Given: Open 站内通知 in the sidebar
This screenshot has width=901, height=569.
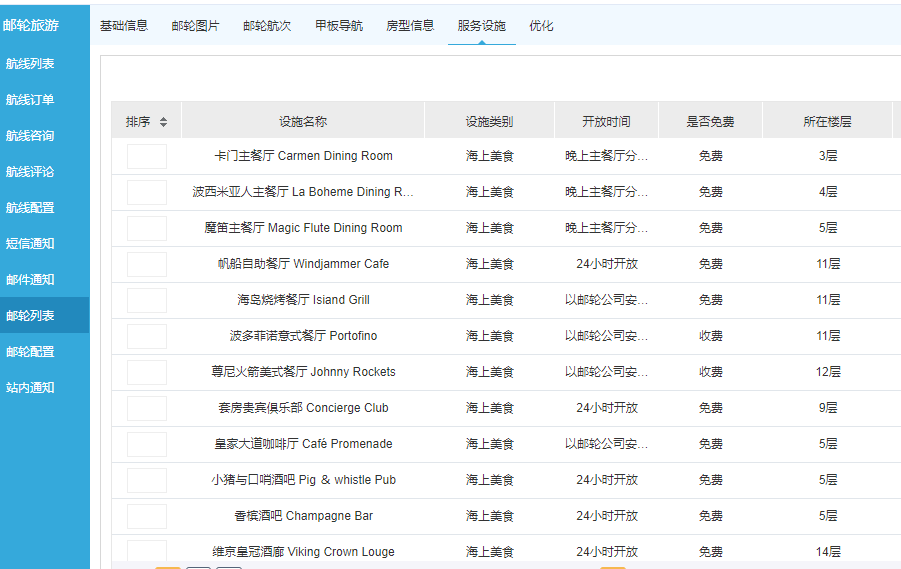Looking at the screenshot, I should click(x=31, y=388).
